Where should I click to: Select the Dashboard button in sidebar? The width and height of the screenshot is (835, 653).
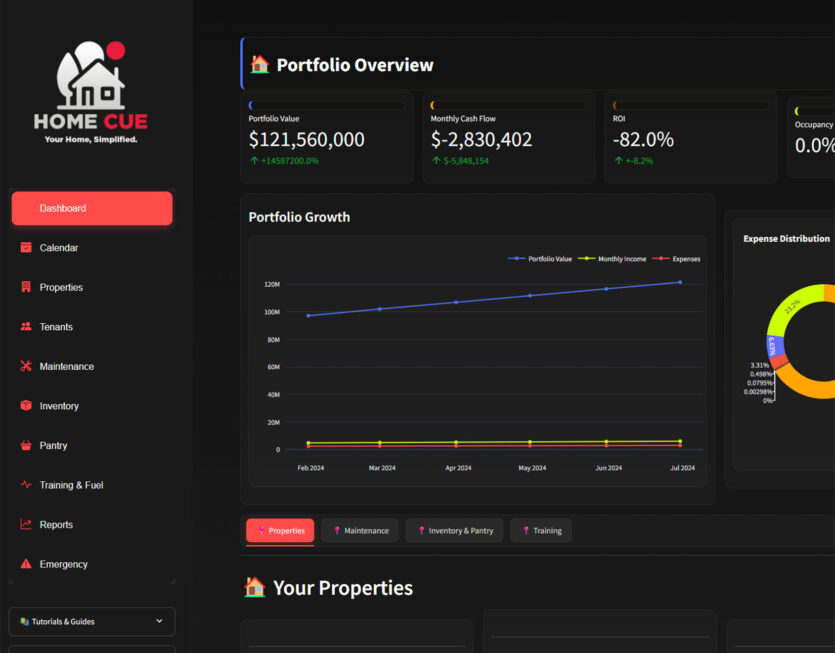tap(91, 208)
